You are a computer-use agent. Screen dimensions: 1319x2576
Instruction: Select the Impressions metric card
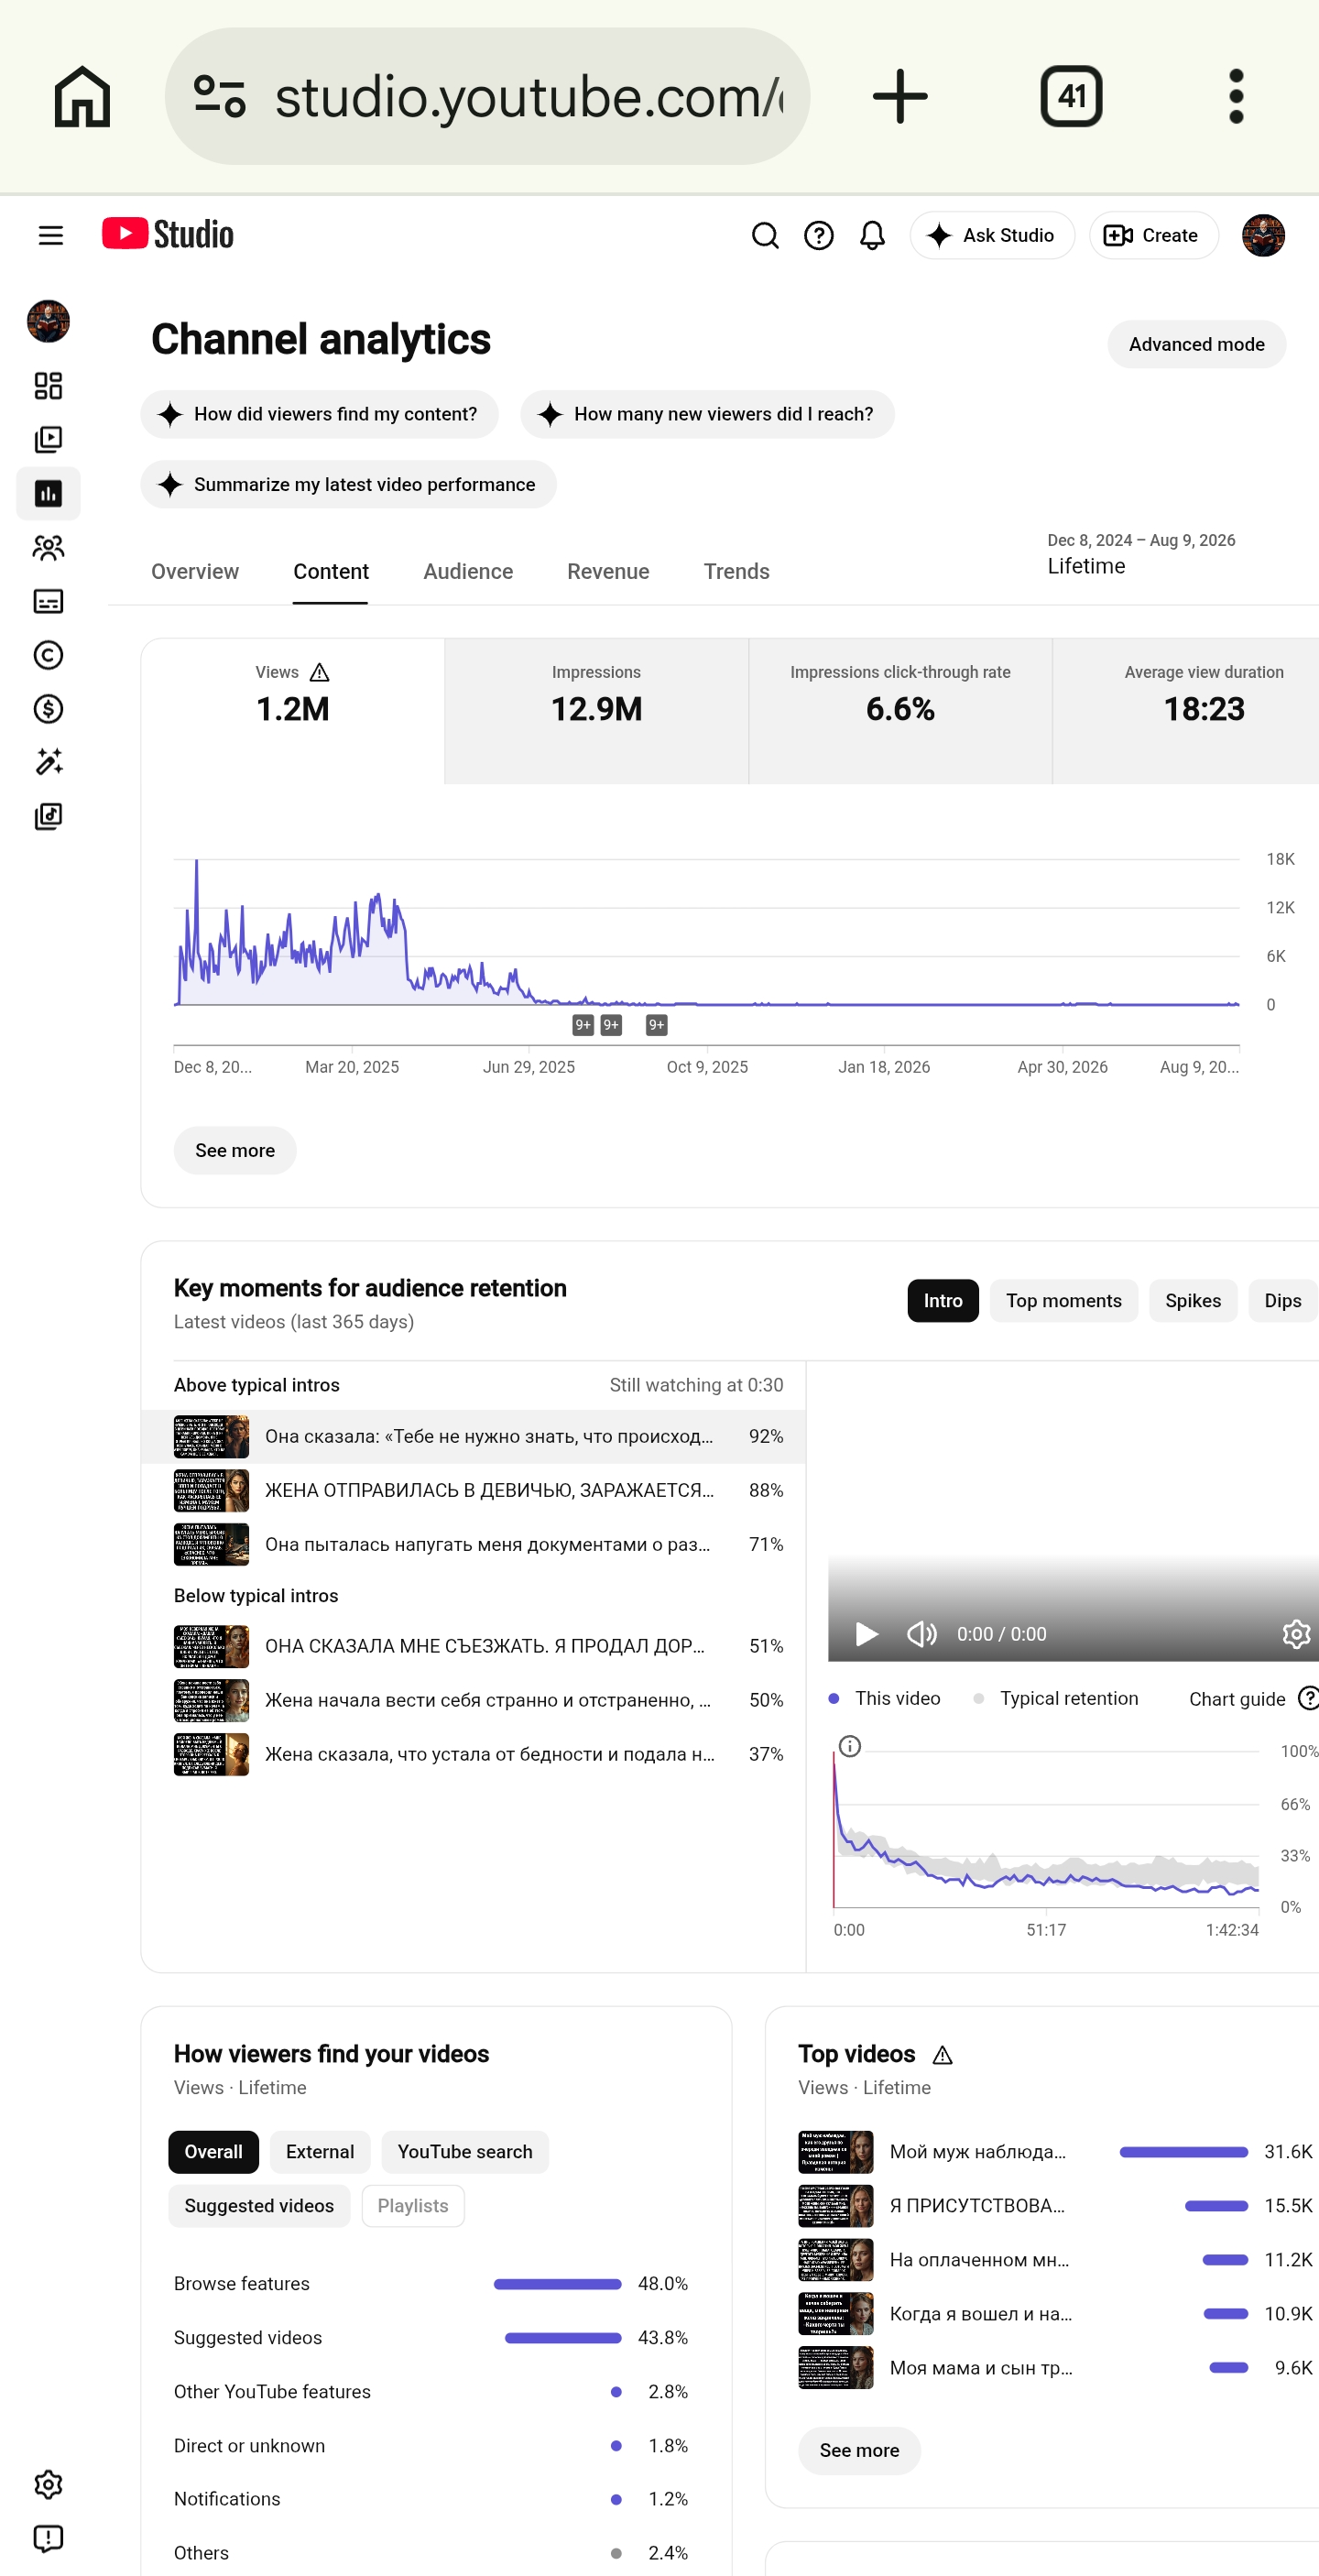click(597, 711)
